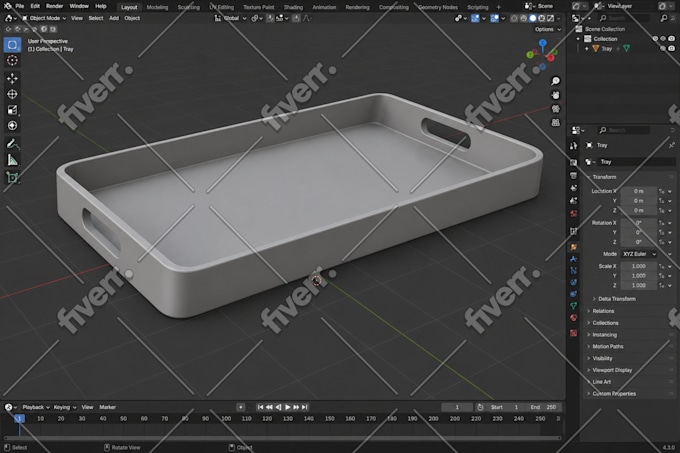Disable Collection in renders camera icon
This screenshot has width=680, height=453.
[671, 39]
